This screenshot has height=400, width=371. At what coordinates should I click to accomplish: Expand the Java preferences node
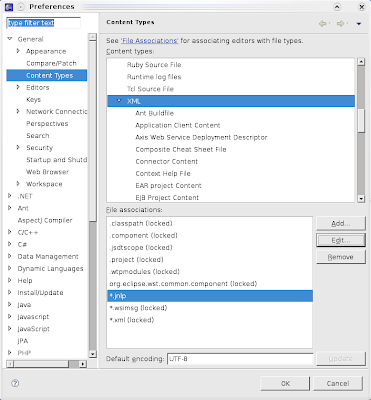(10, 304)
